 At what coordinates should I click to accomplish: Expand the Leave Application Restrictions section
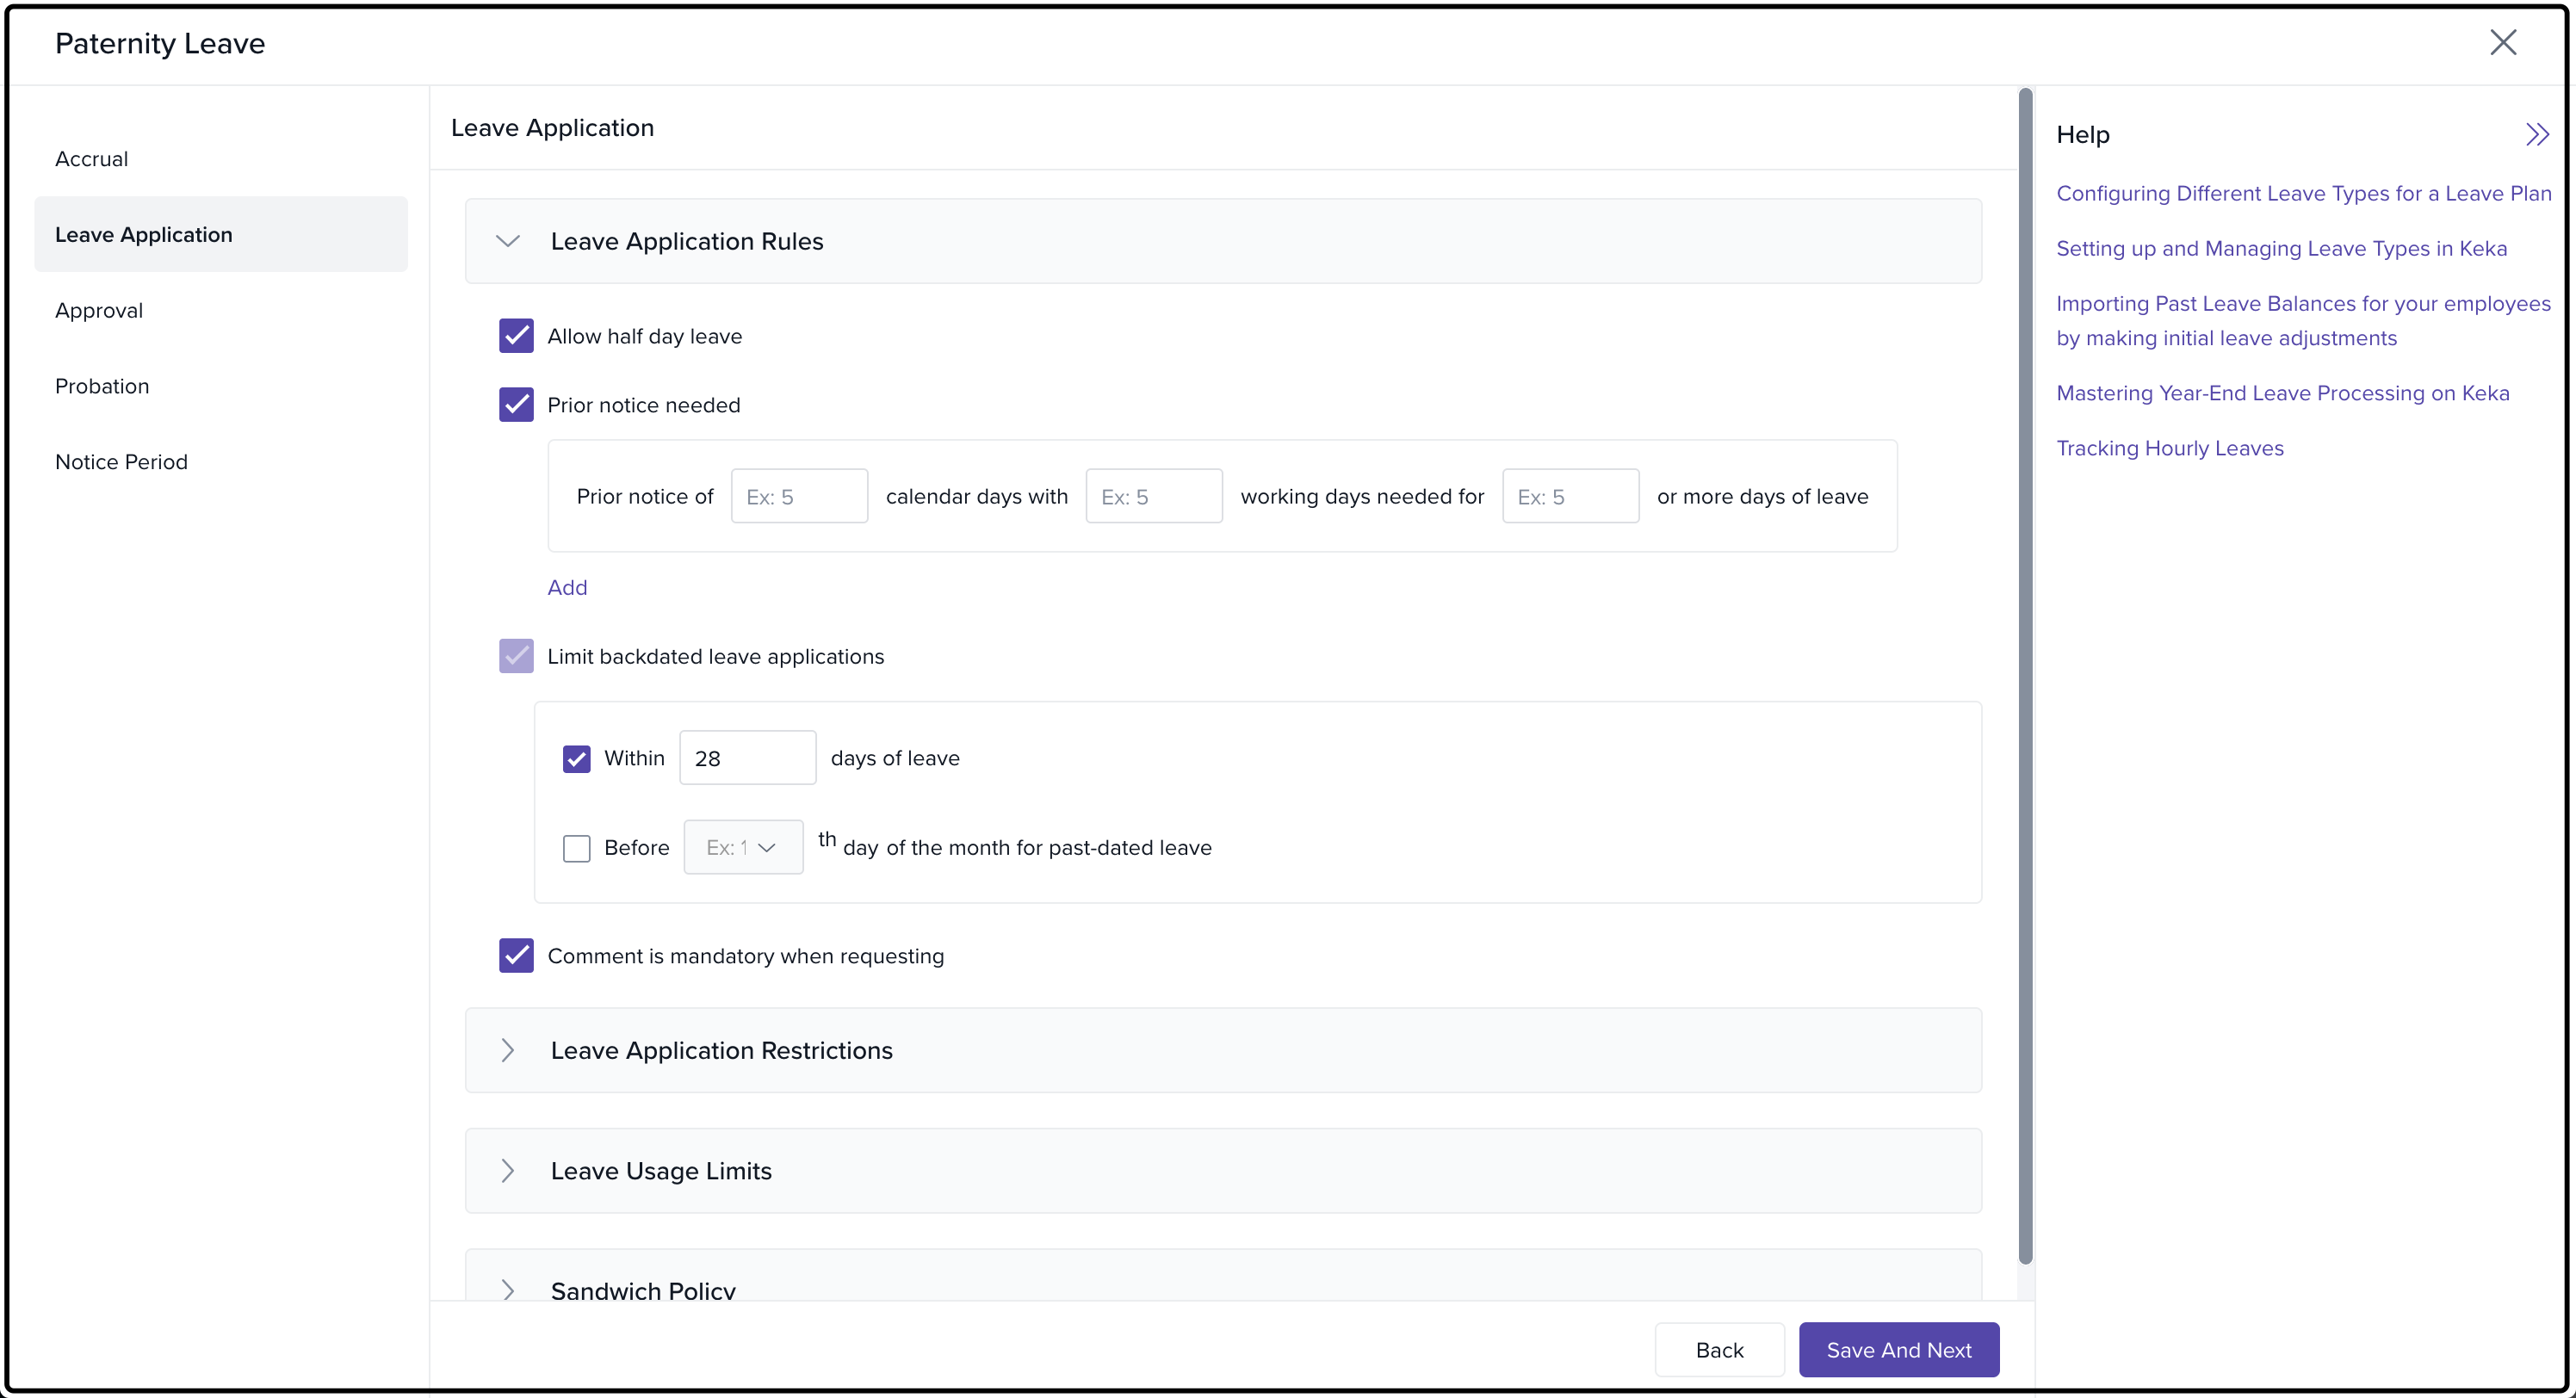click(x=508, y=1050)
